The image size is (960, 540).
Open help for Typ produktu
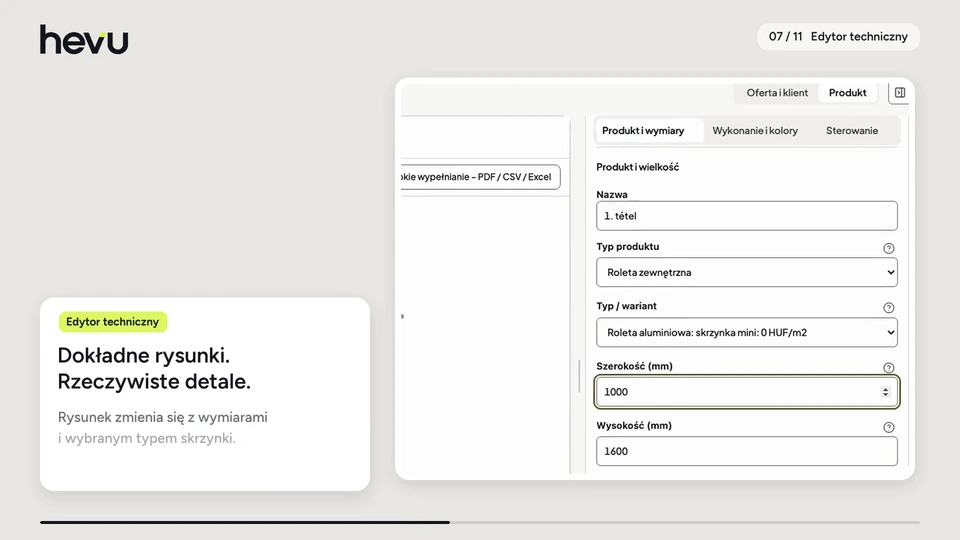point(888,249)
